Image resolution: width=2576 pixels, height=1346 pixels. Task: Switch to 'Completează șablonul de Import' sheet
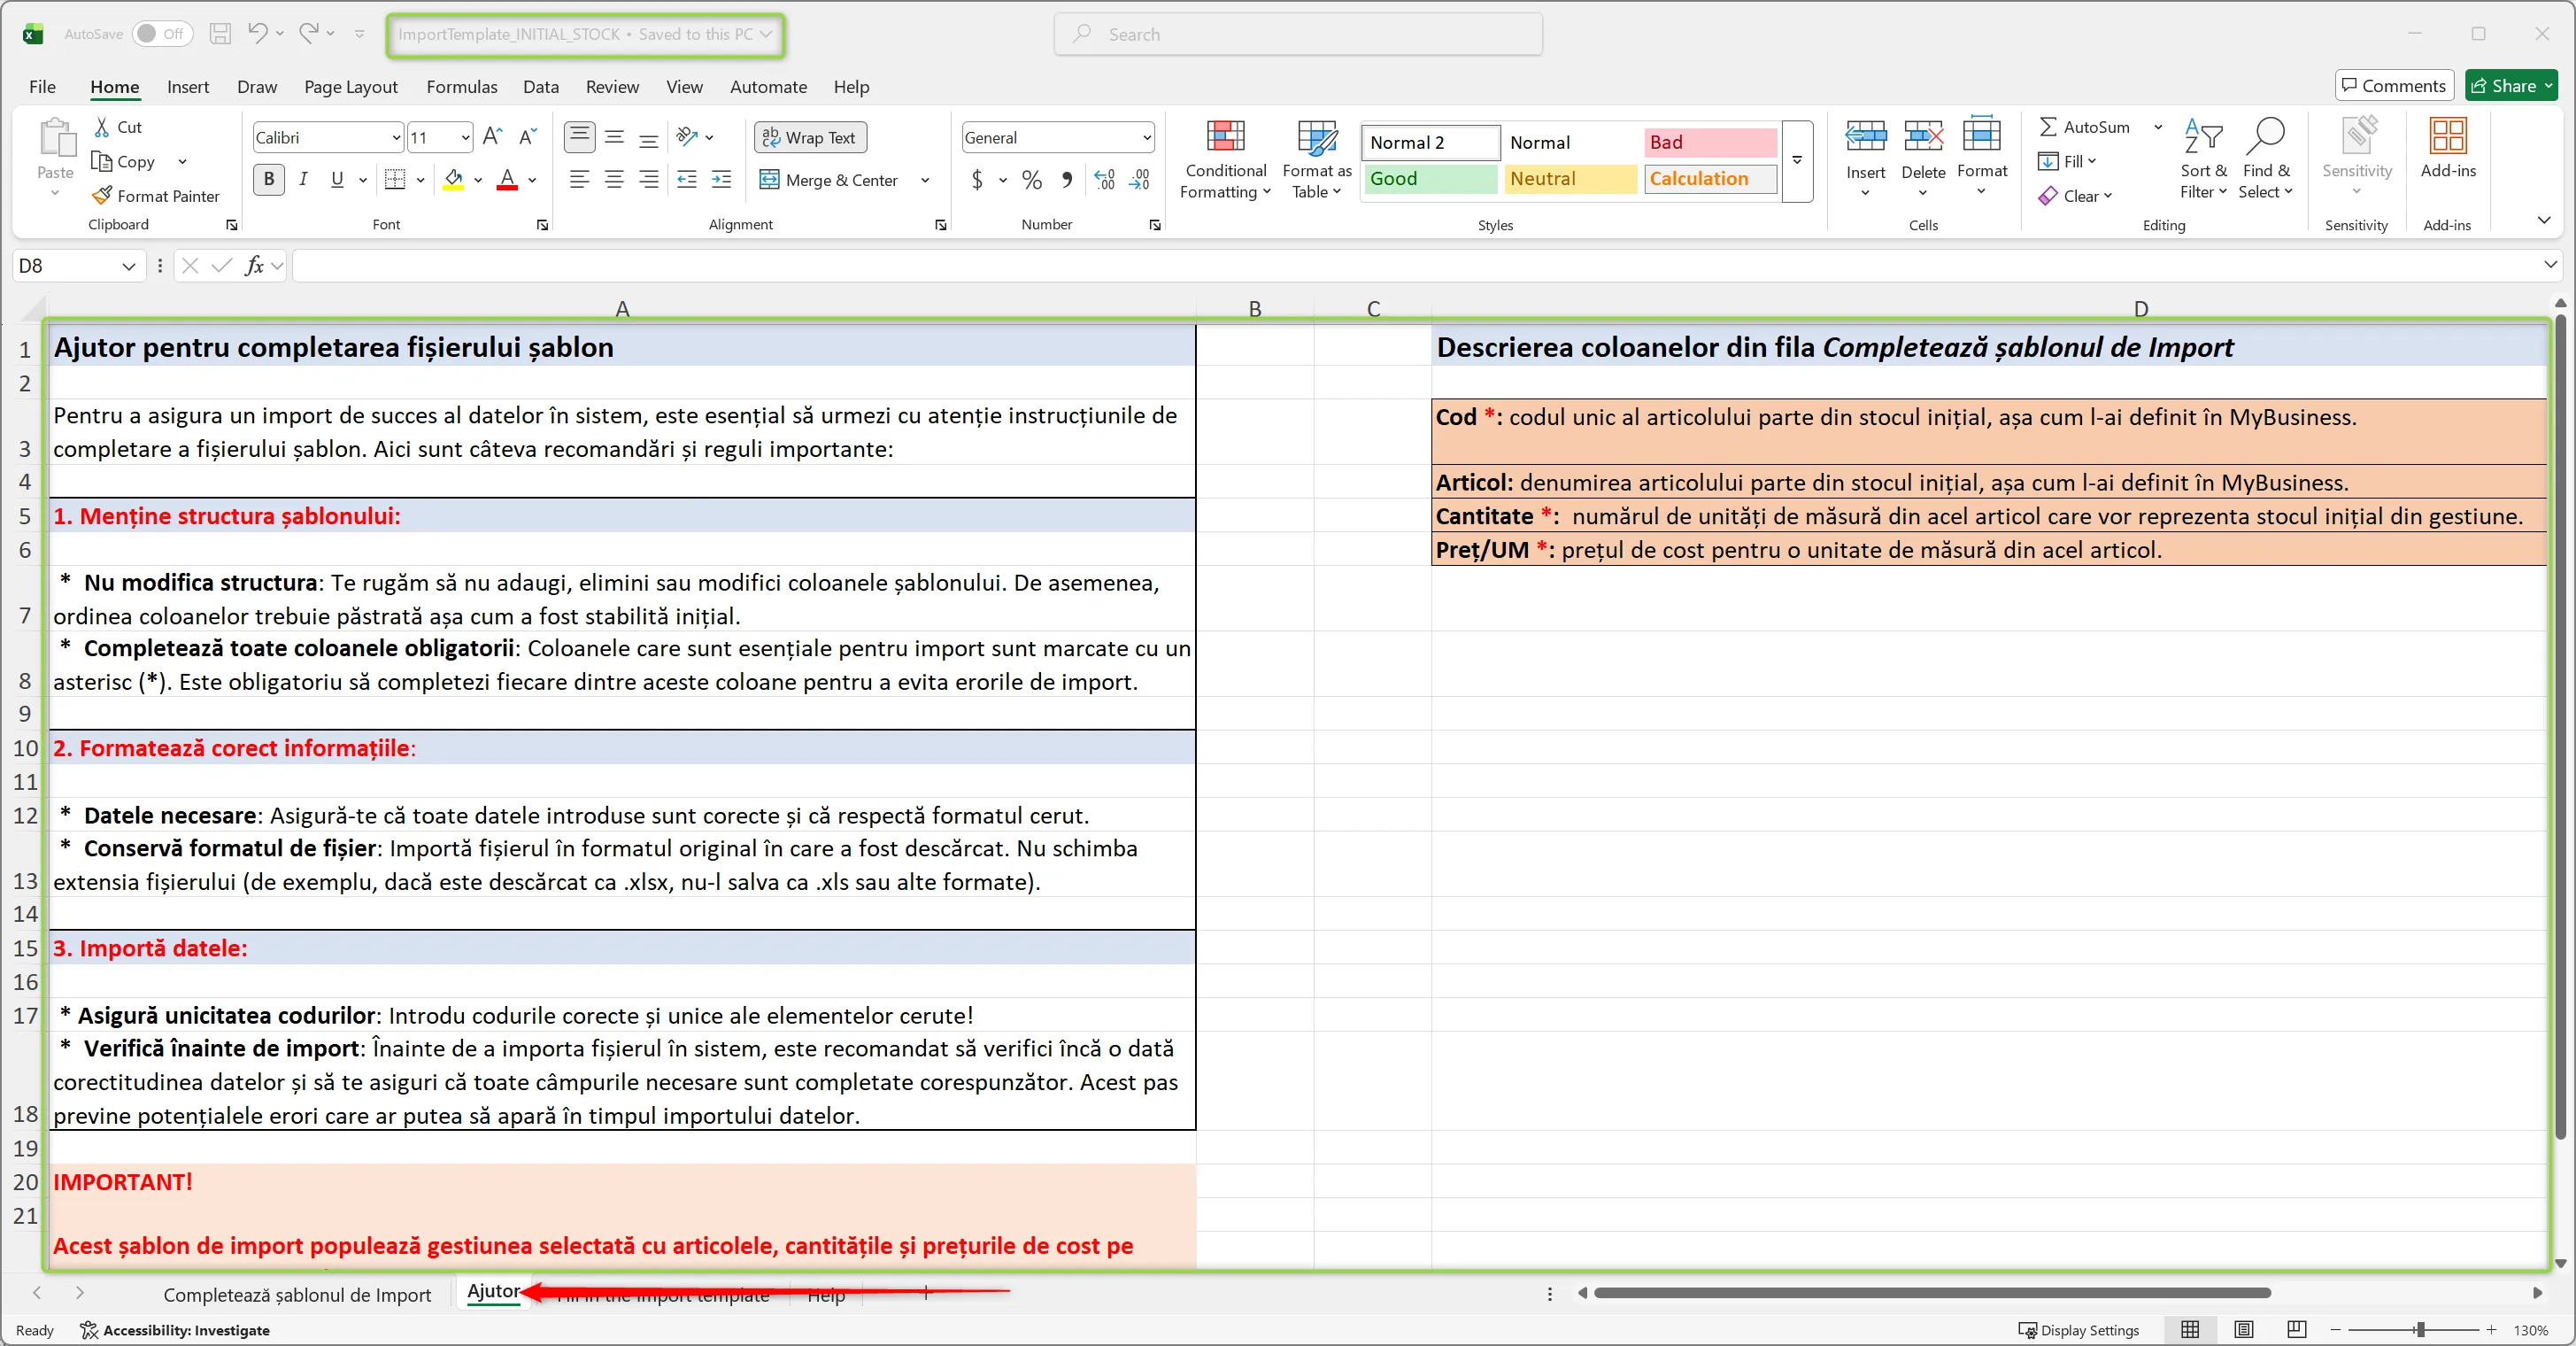tap(297, 1294)
